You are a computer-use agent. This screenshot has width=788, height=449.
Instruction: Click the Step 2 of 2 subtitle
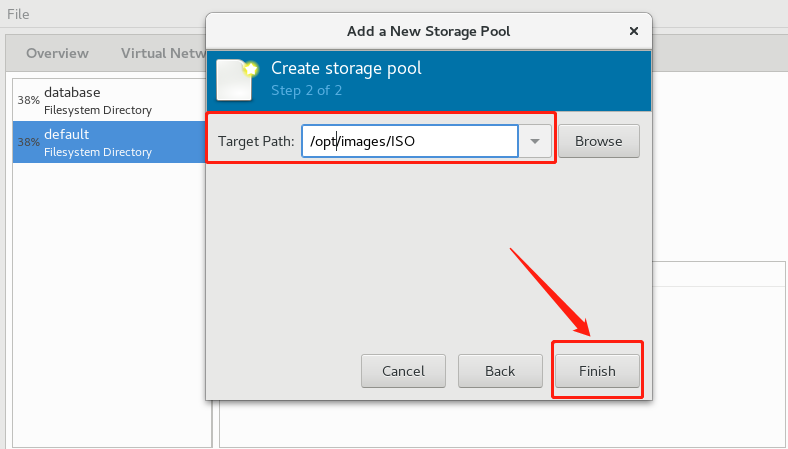click(307, 91)
